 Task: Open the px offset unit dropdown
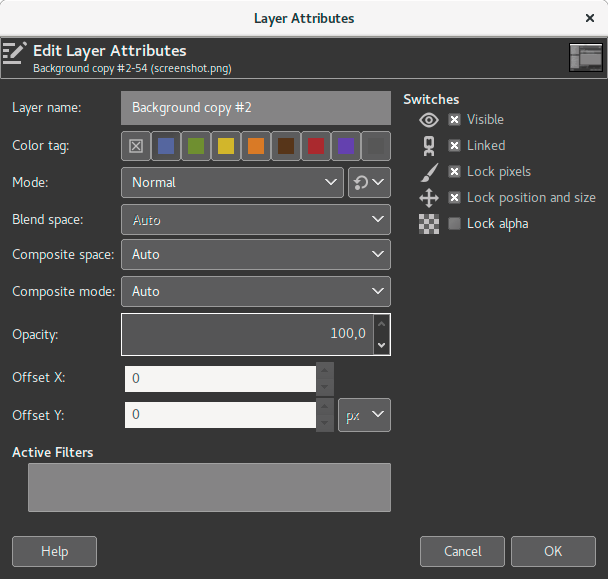click(x=364, y=415)
